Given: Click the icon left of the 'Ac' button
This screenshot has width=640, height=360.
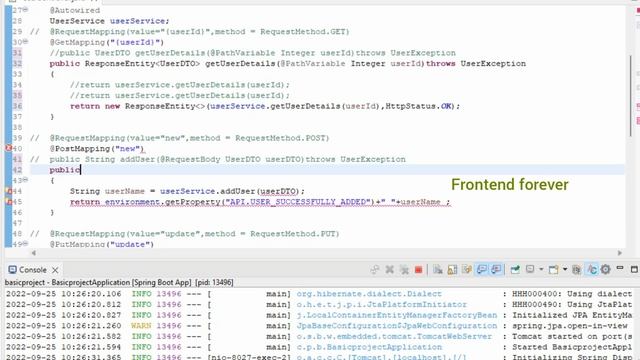Looking at the screenshot, I should click(x=576, y=269).
